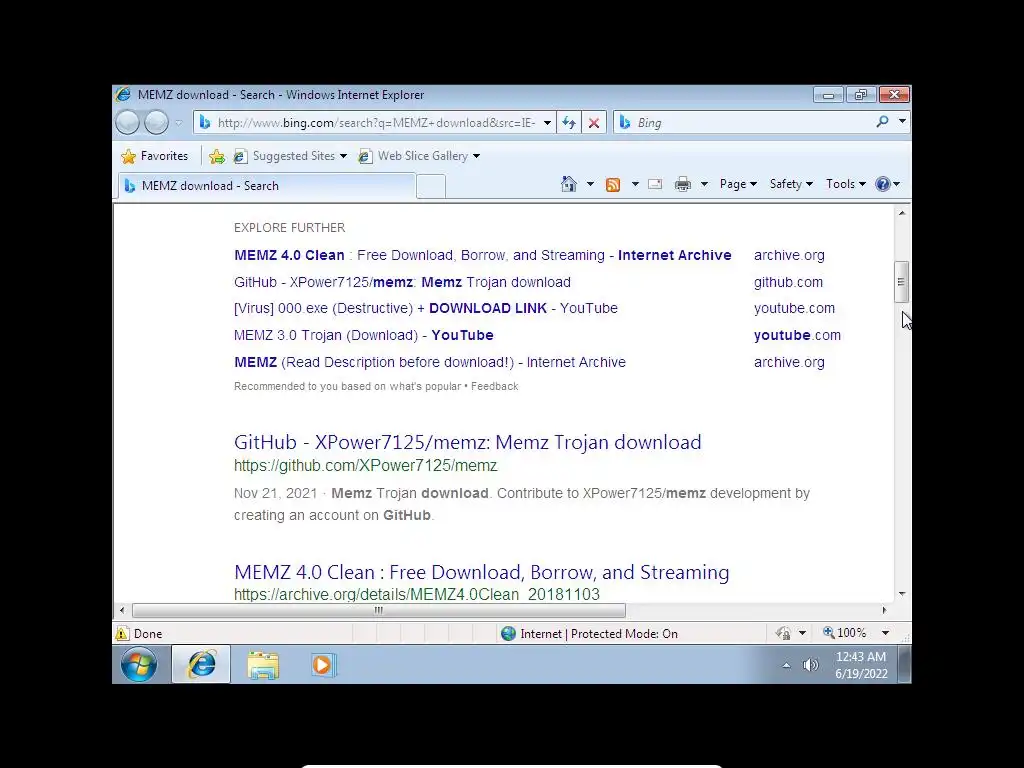Viewport: 1024px width, 768px height.
Task: Open the Windows Start orb
Action: (x=139, y=664)
